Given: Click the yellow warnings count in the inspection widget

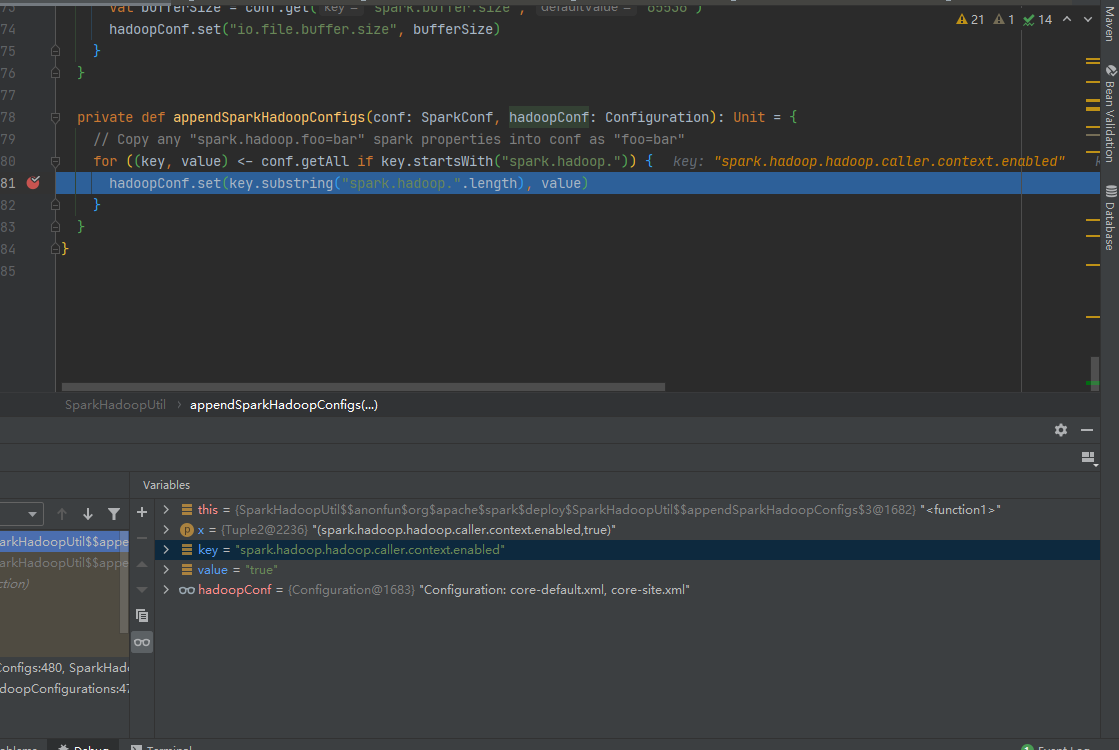Looking at the screenshot, I should 968,18.
